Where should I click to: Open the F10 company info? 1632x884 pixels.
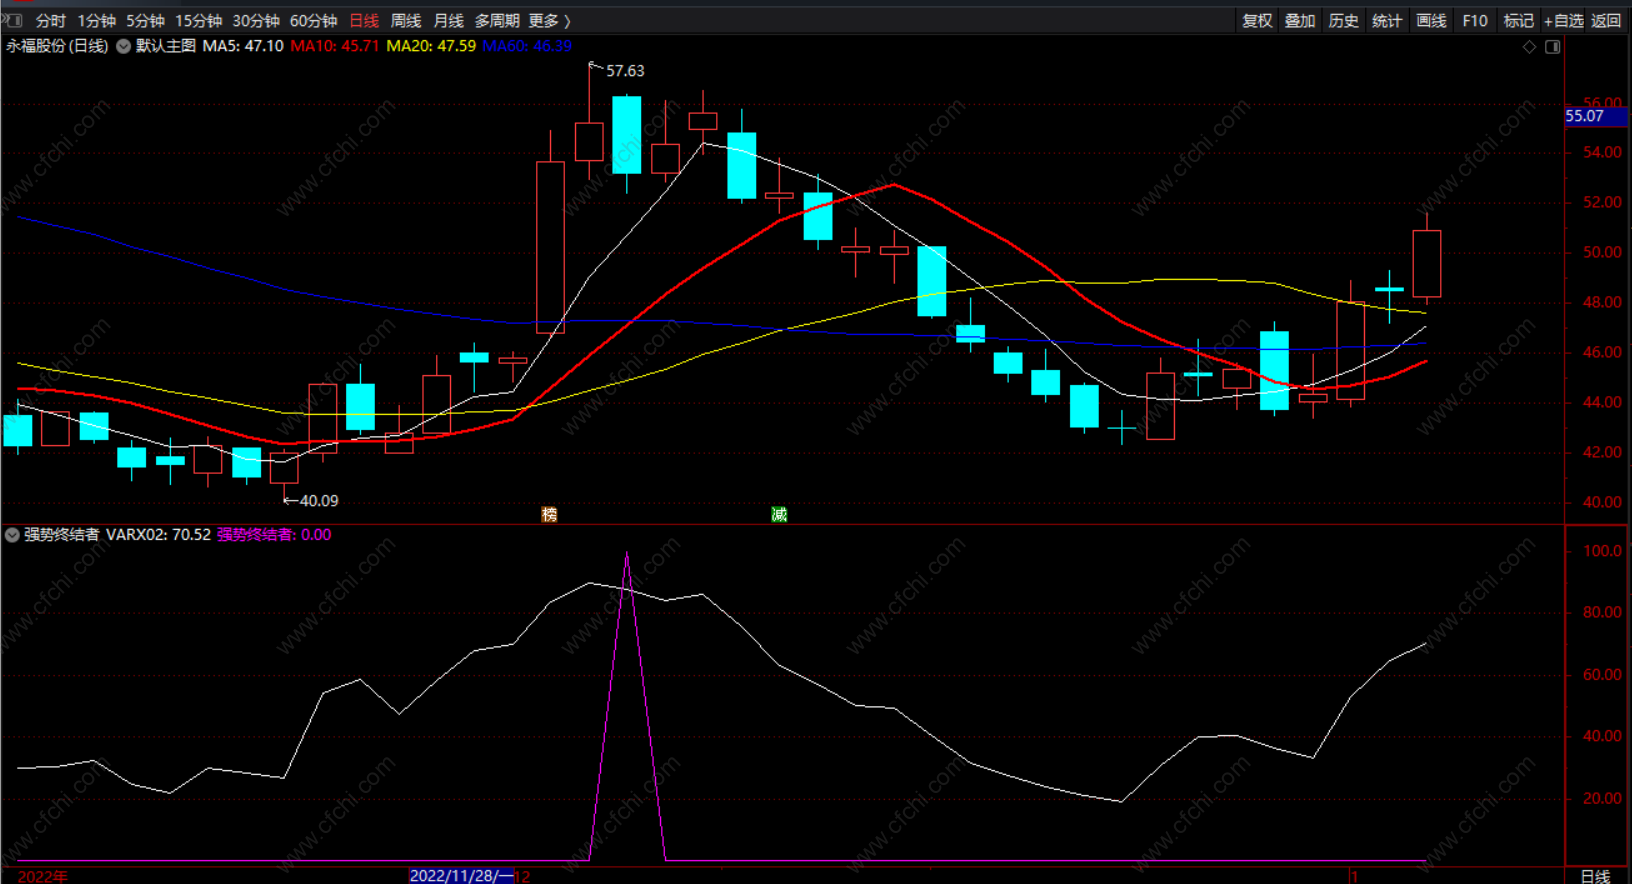(1475, 21)
